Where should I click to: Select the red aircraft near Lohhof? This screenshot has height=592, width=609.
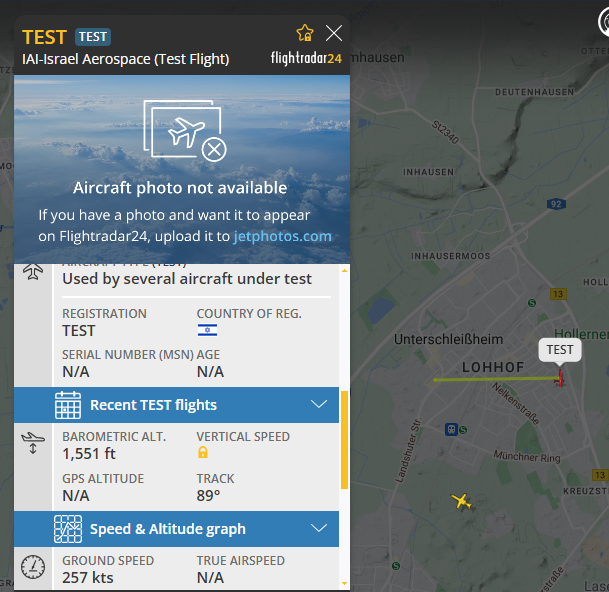point(560,378)
